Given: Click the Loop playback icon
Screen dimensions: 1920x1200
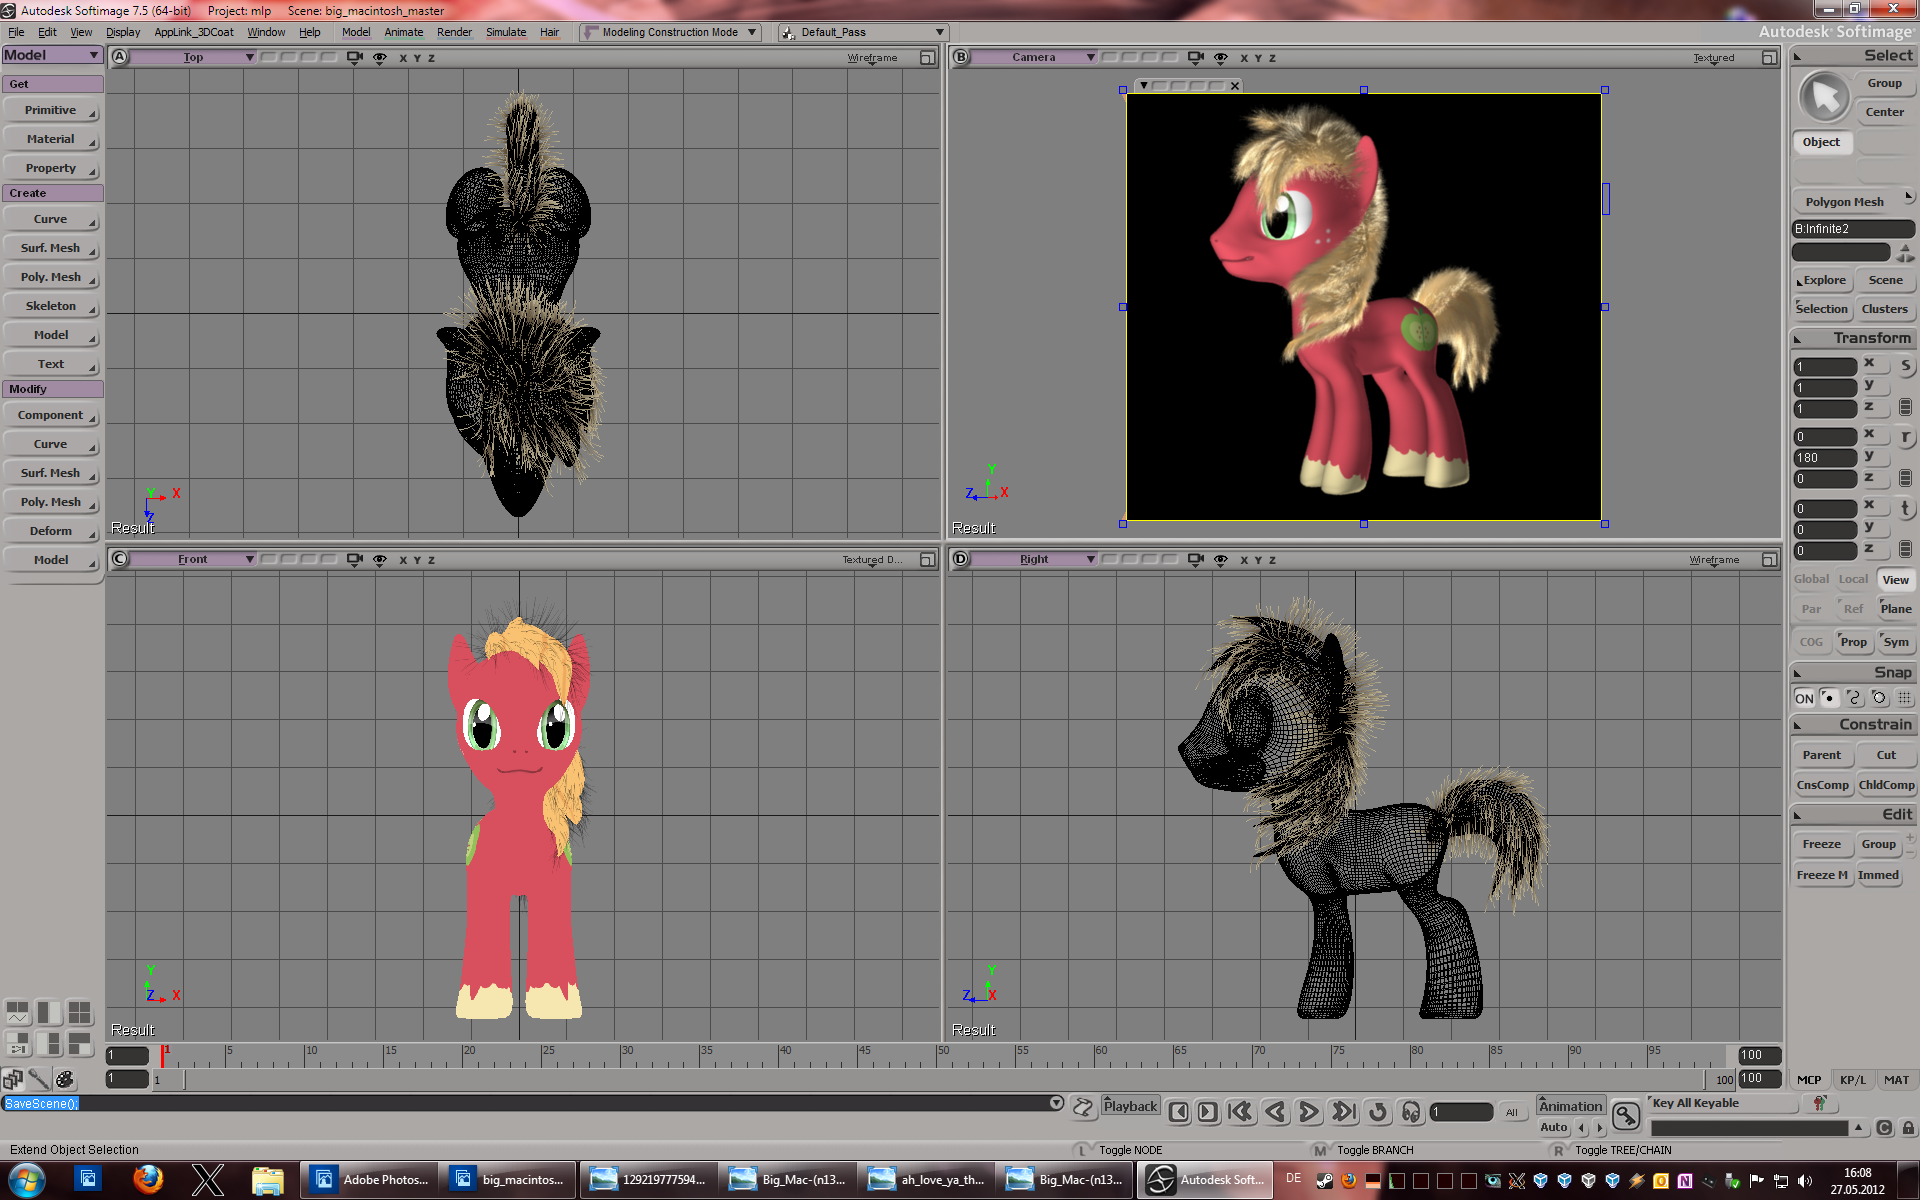Looking at the screenshot, I should point(1377,1112).
